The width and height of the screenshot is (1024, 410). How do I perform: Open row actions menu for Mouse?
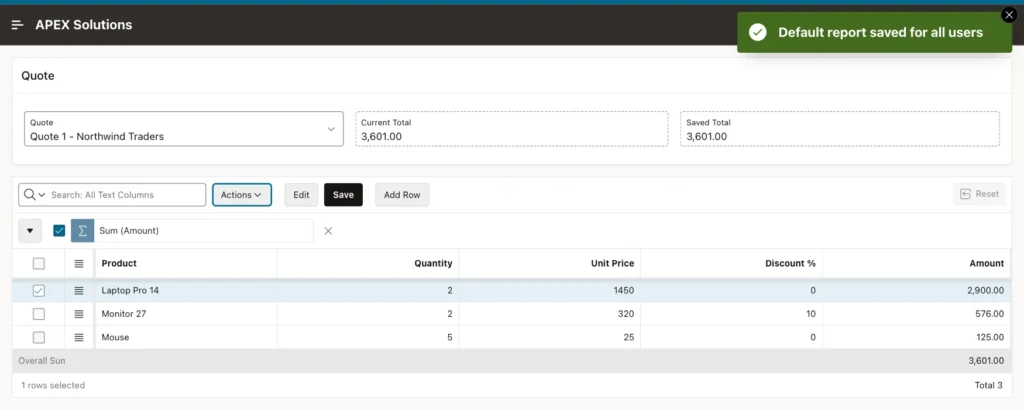79,338
